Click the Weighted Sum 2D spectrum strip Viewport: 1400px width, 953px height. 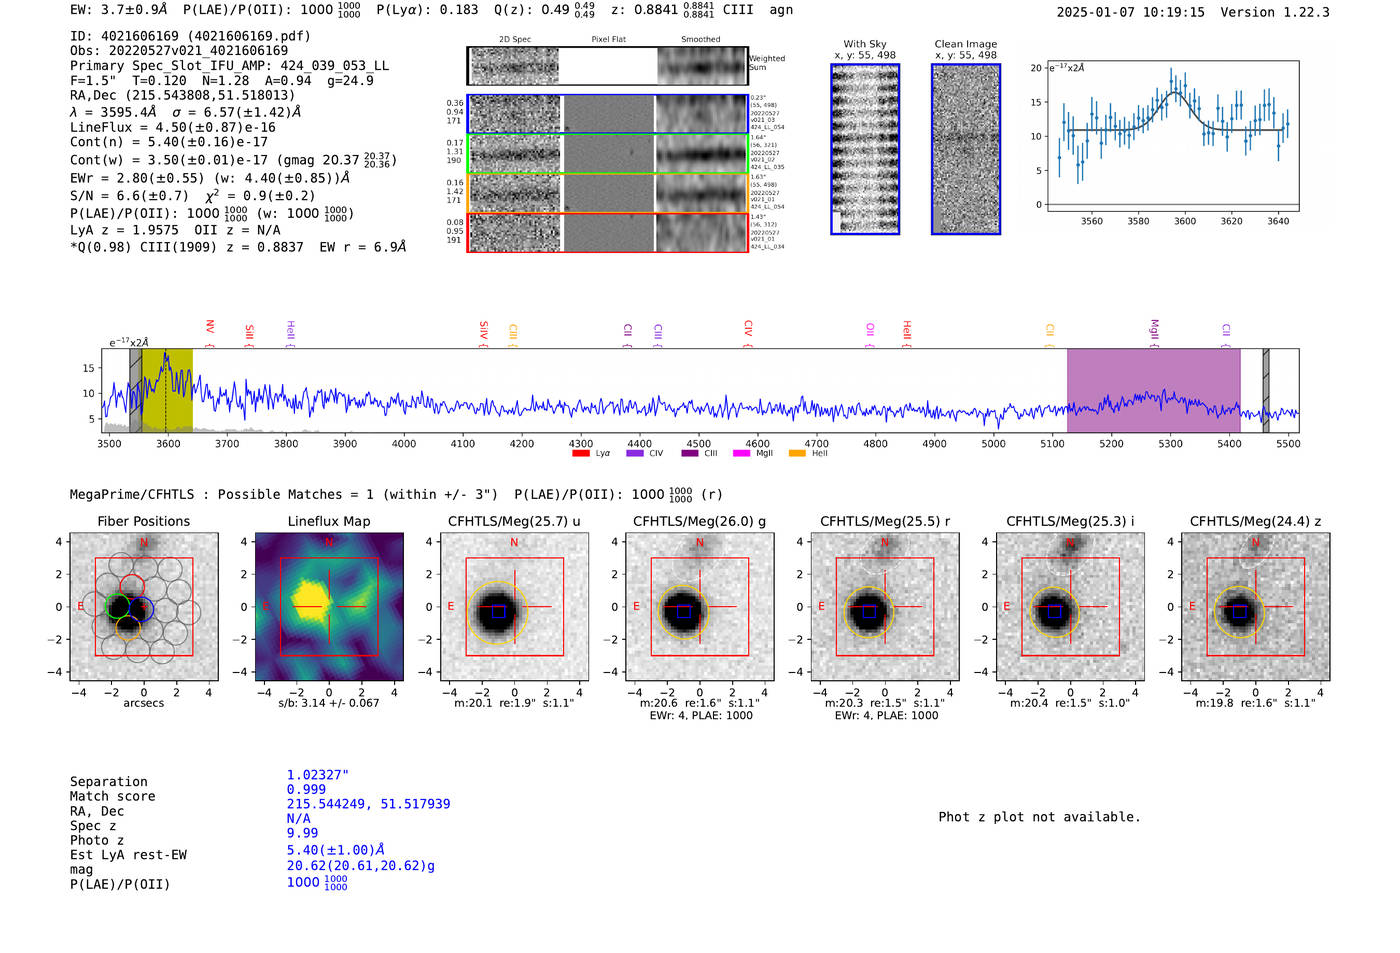607,66
